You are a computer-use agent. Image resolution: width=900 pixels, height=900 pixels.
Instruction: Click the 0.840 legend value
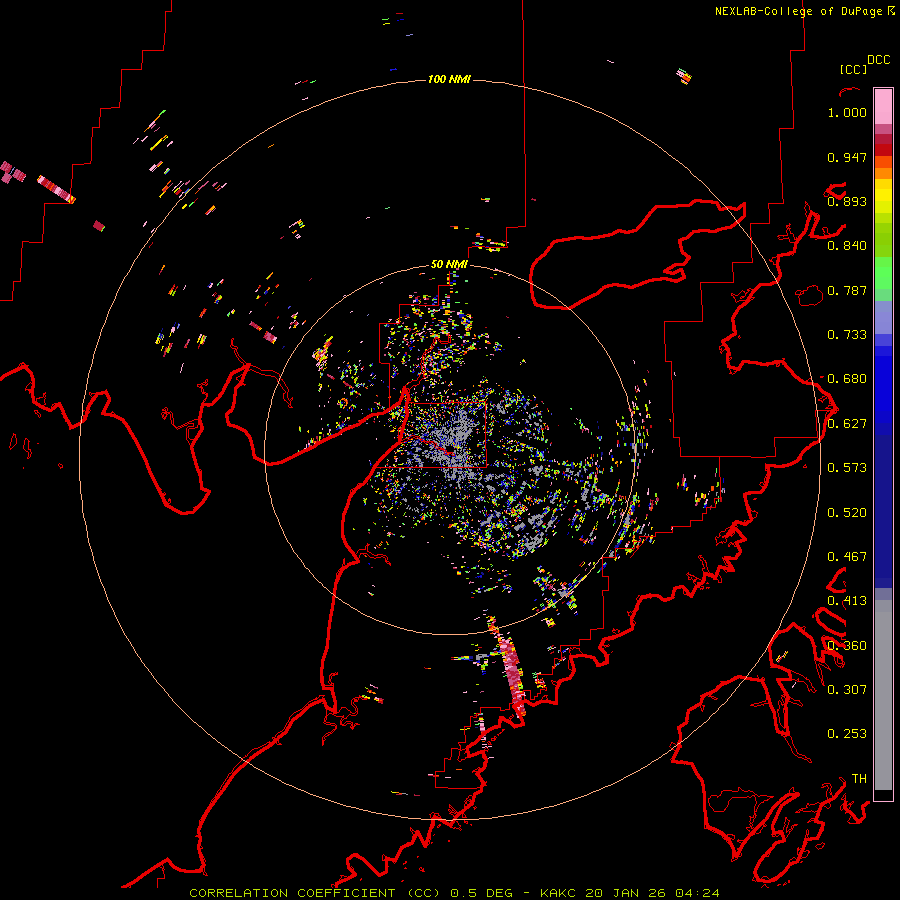[847, 246]
